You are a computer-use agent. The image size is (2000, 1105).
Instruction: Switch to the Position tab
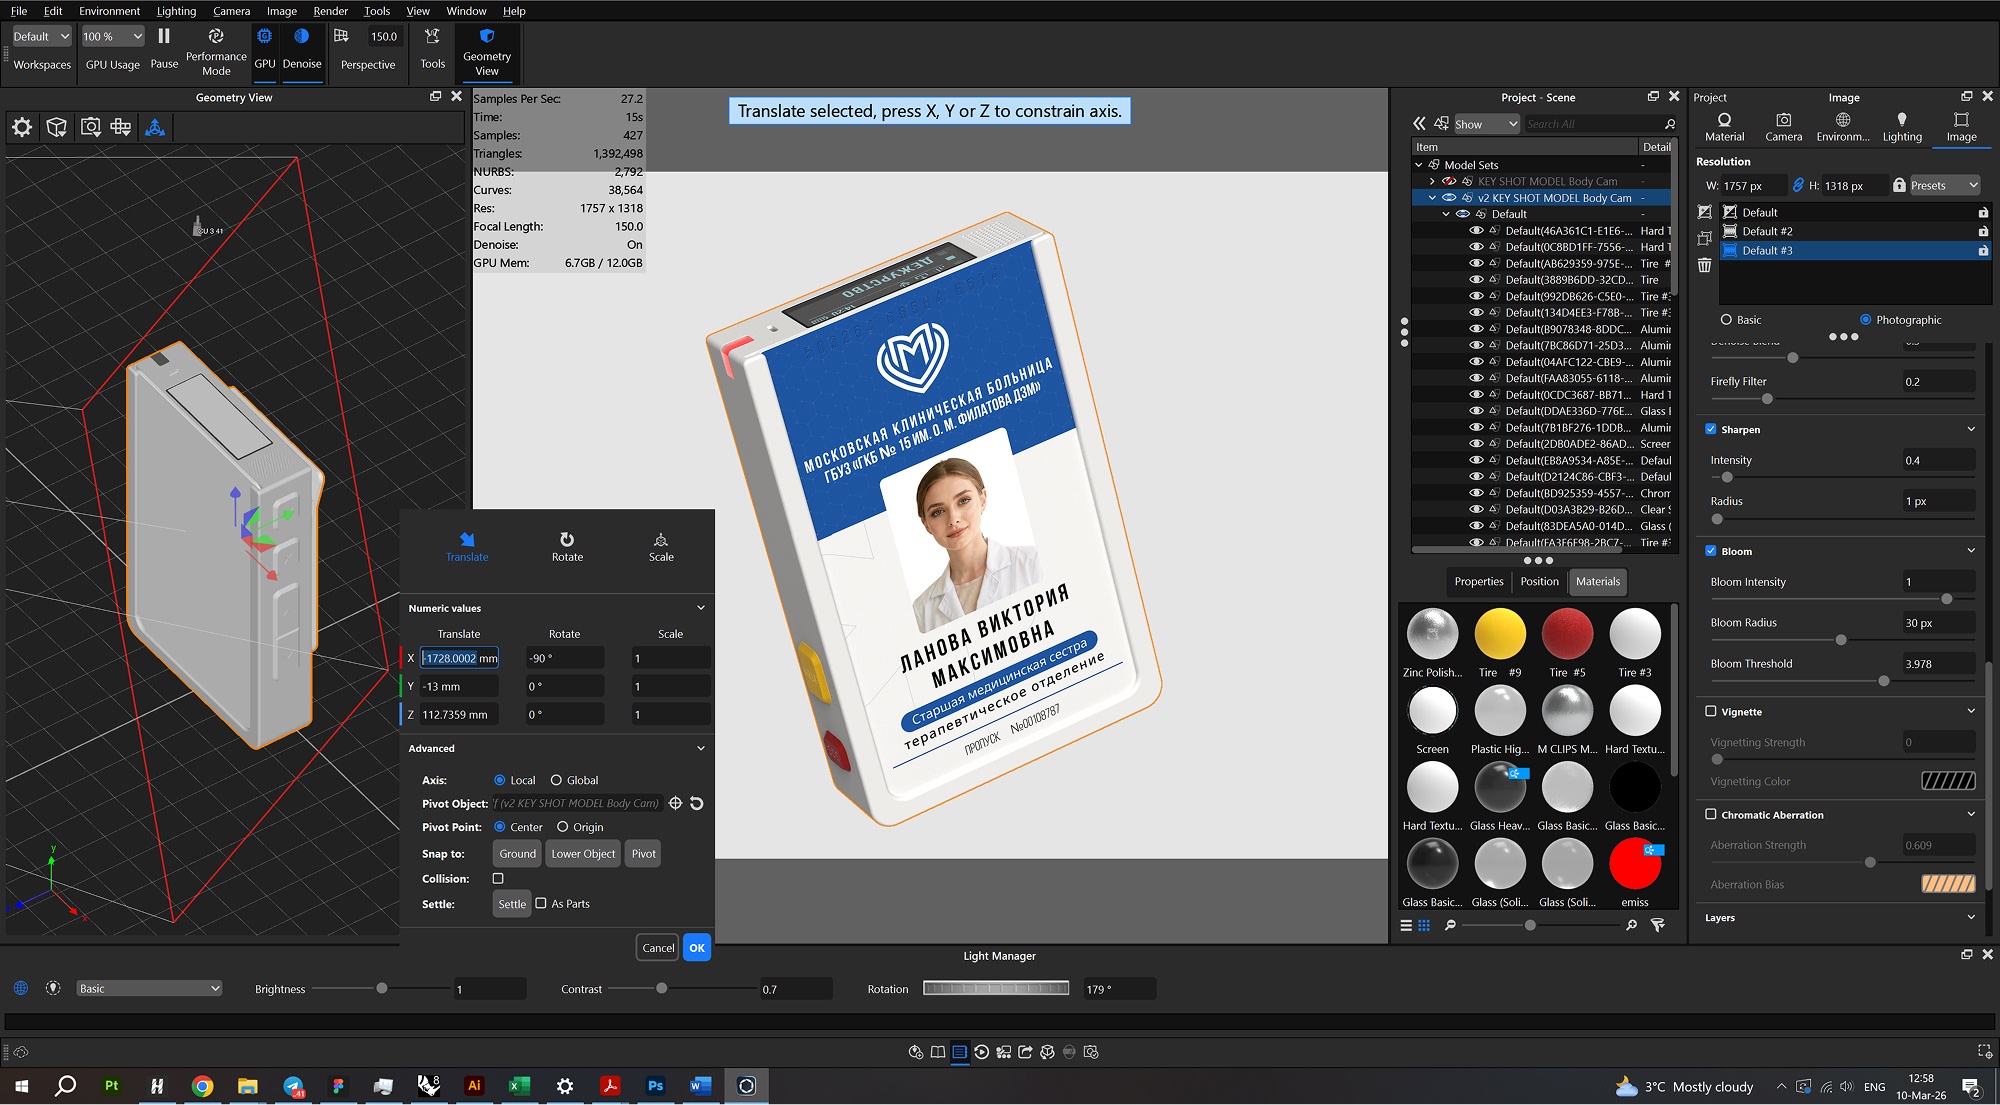pos(1539,581)
